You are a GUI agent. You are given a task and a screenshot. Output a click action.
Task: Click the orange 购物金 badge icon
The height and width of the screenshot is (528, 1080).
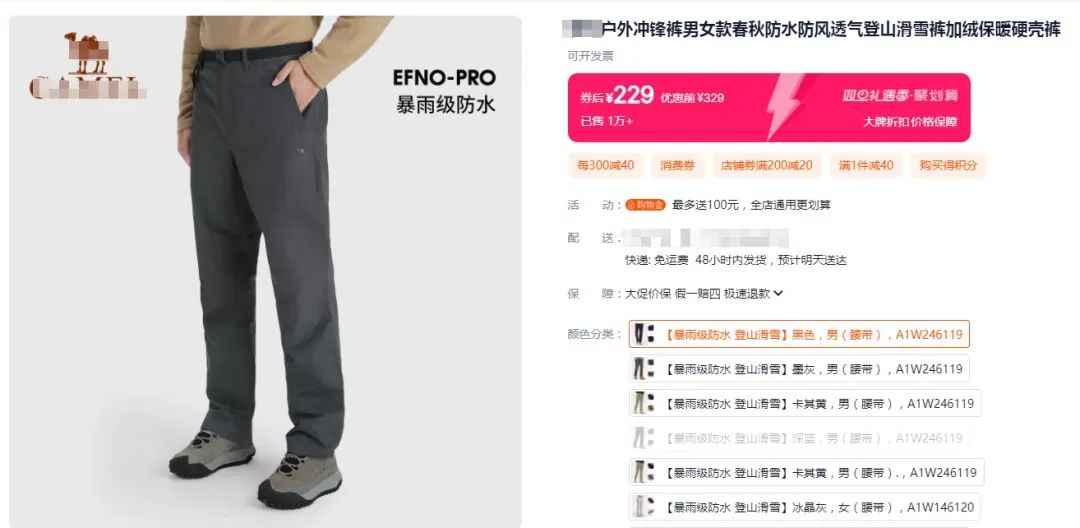coord(646,204)
